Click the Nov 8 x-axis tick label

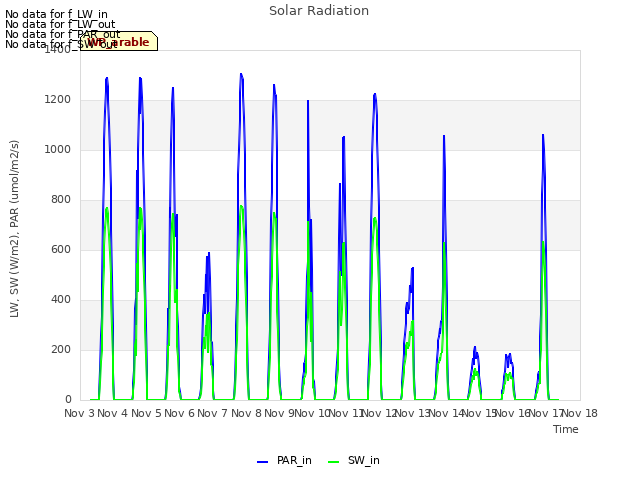[x=246, y=413]
